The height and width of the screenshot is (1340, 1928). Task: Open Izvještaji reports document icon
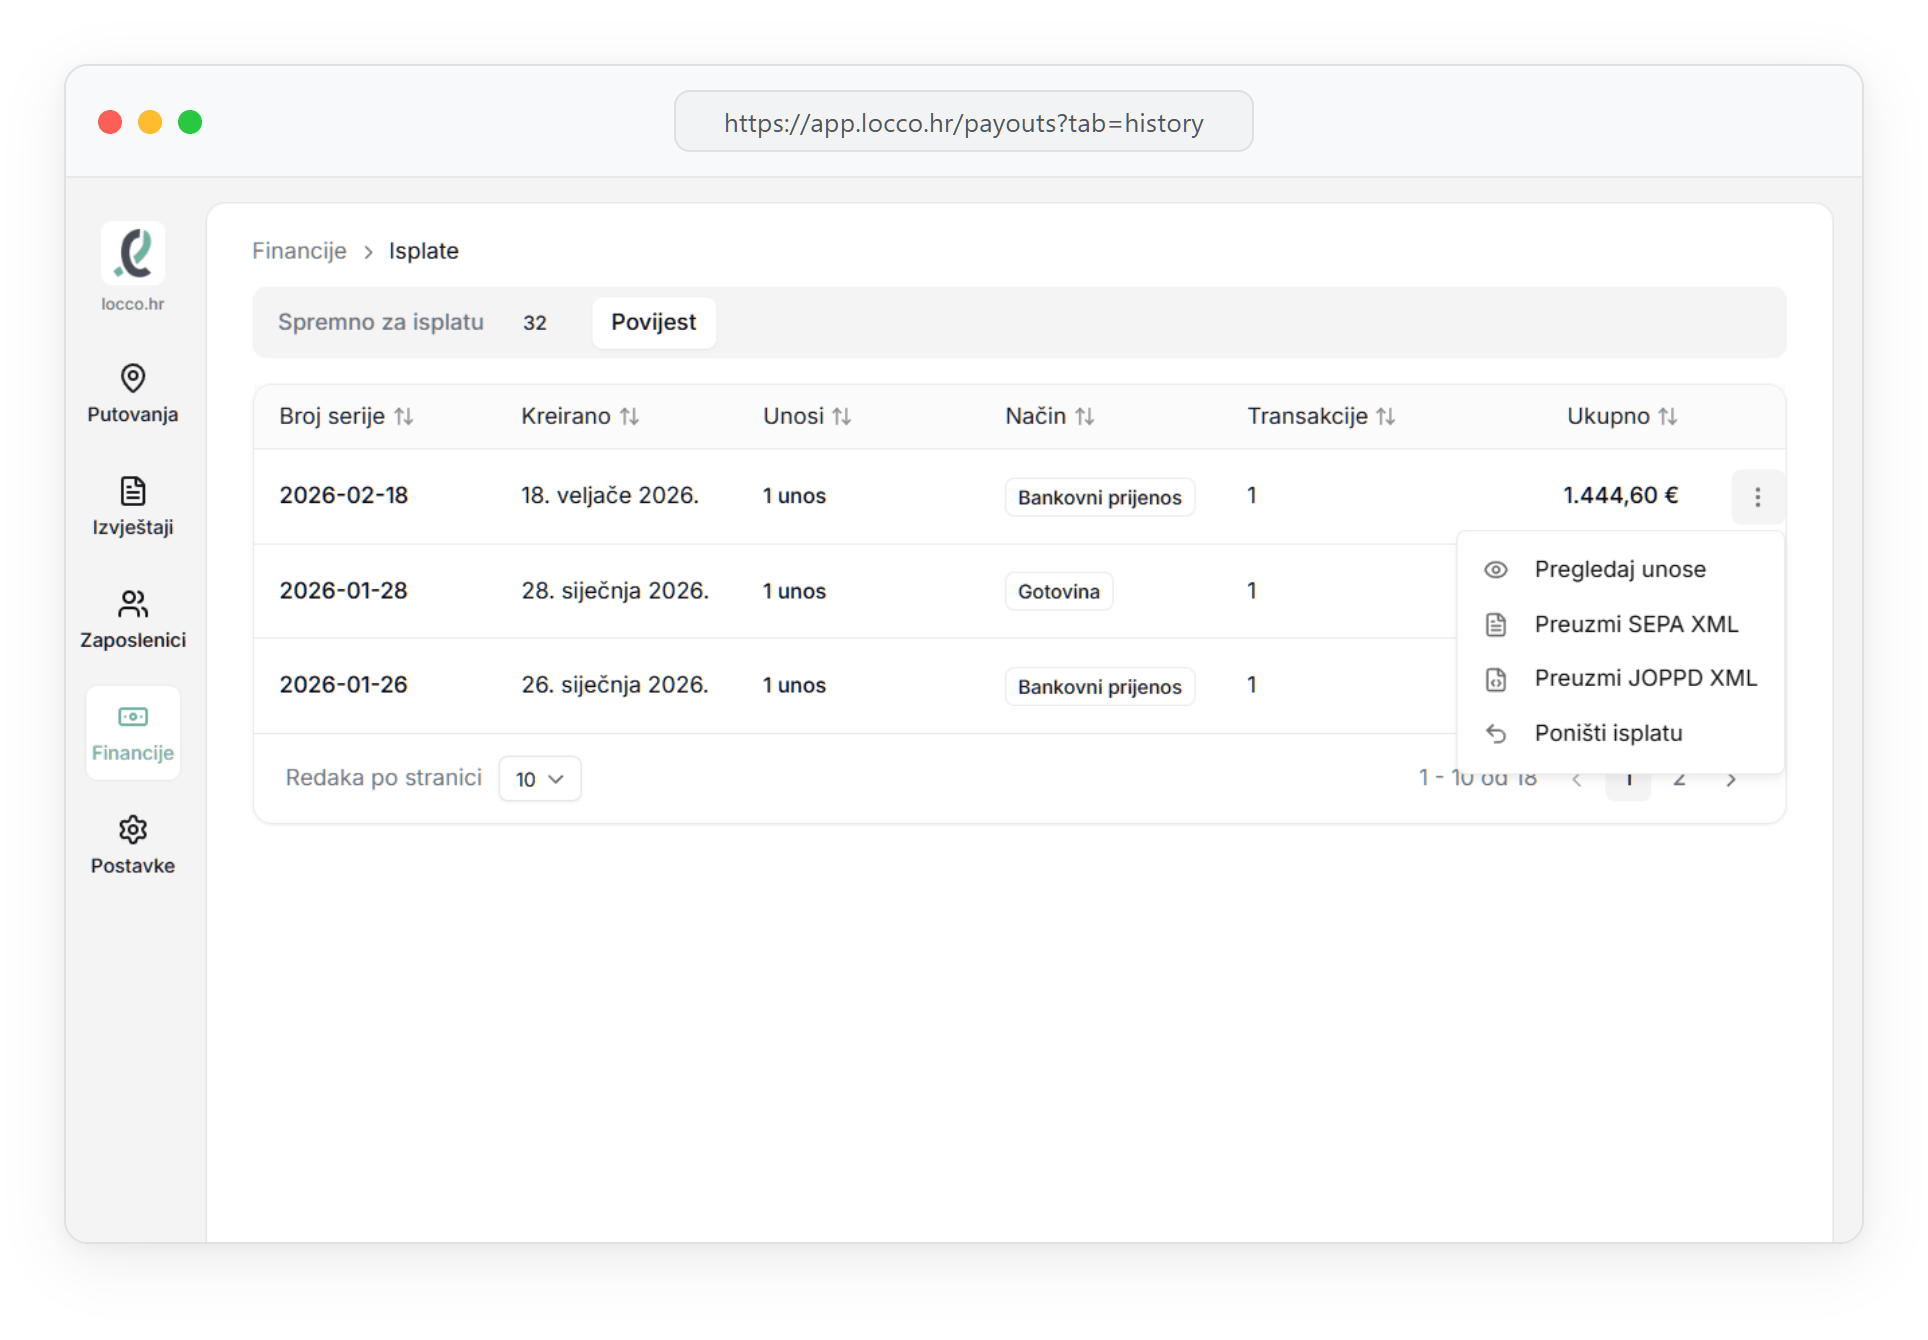pyautogui.click(x=133, y=491)
